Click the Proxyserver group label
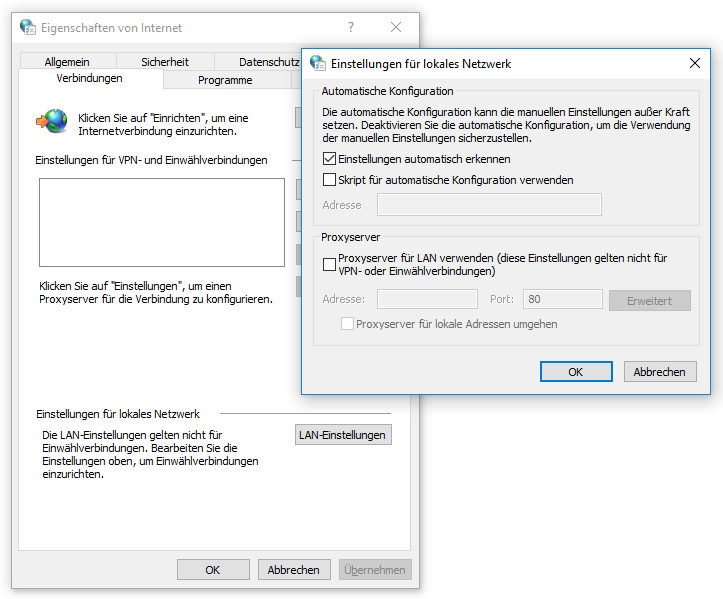 pyautogui.click(x=350, y=237)
